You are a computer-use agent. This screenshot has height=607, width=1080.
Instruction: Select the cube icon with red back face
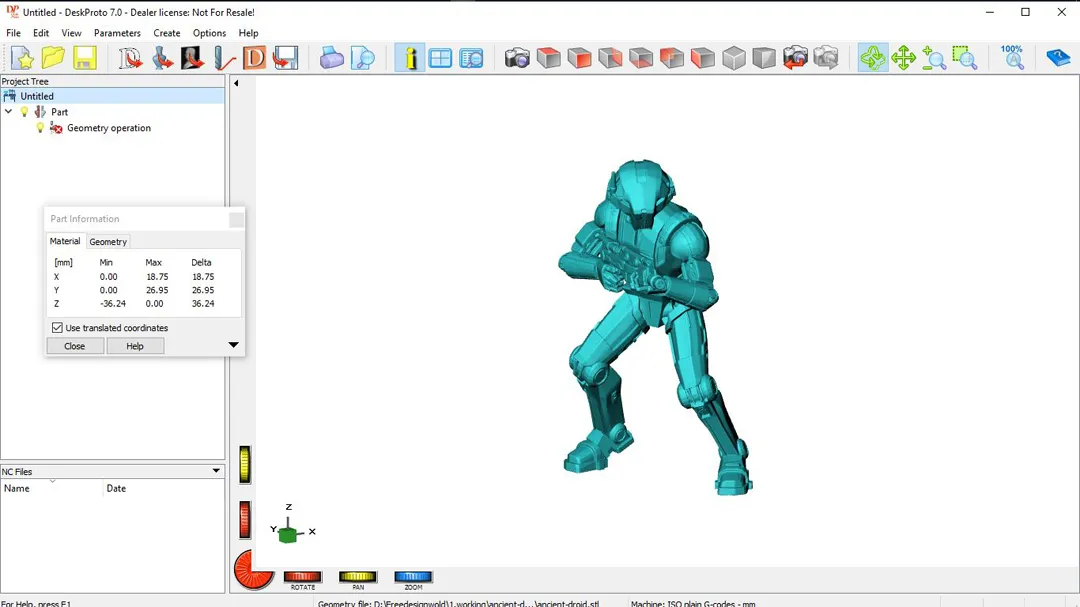click(672, 58)
